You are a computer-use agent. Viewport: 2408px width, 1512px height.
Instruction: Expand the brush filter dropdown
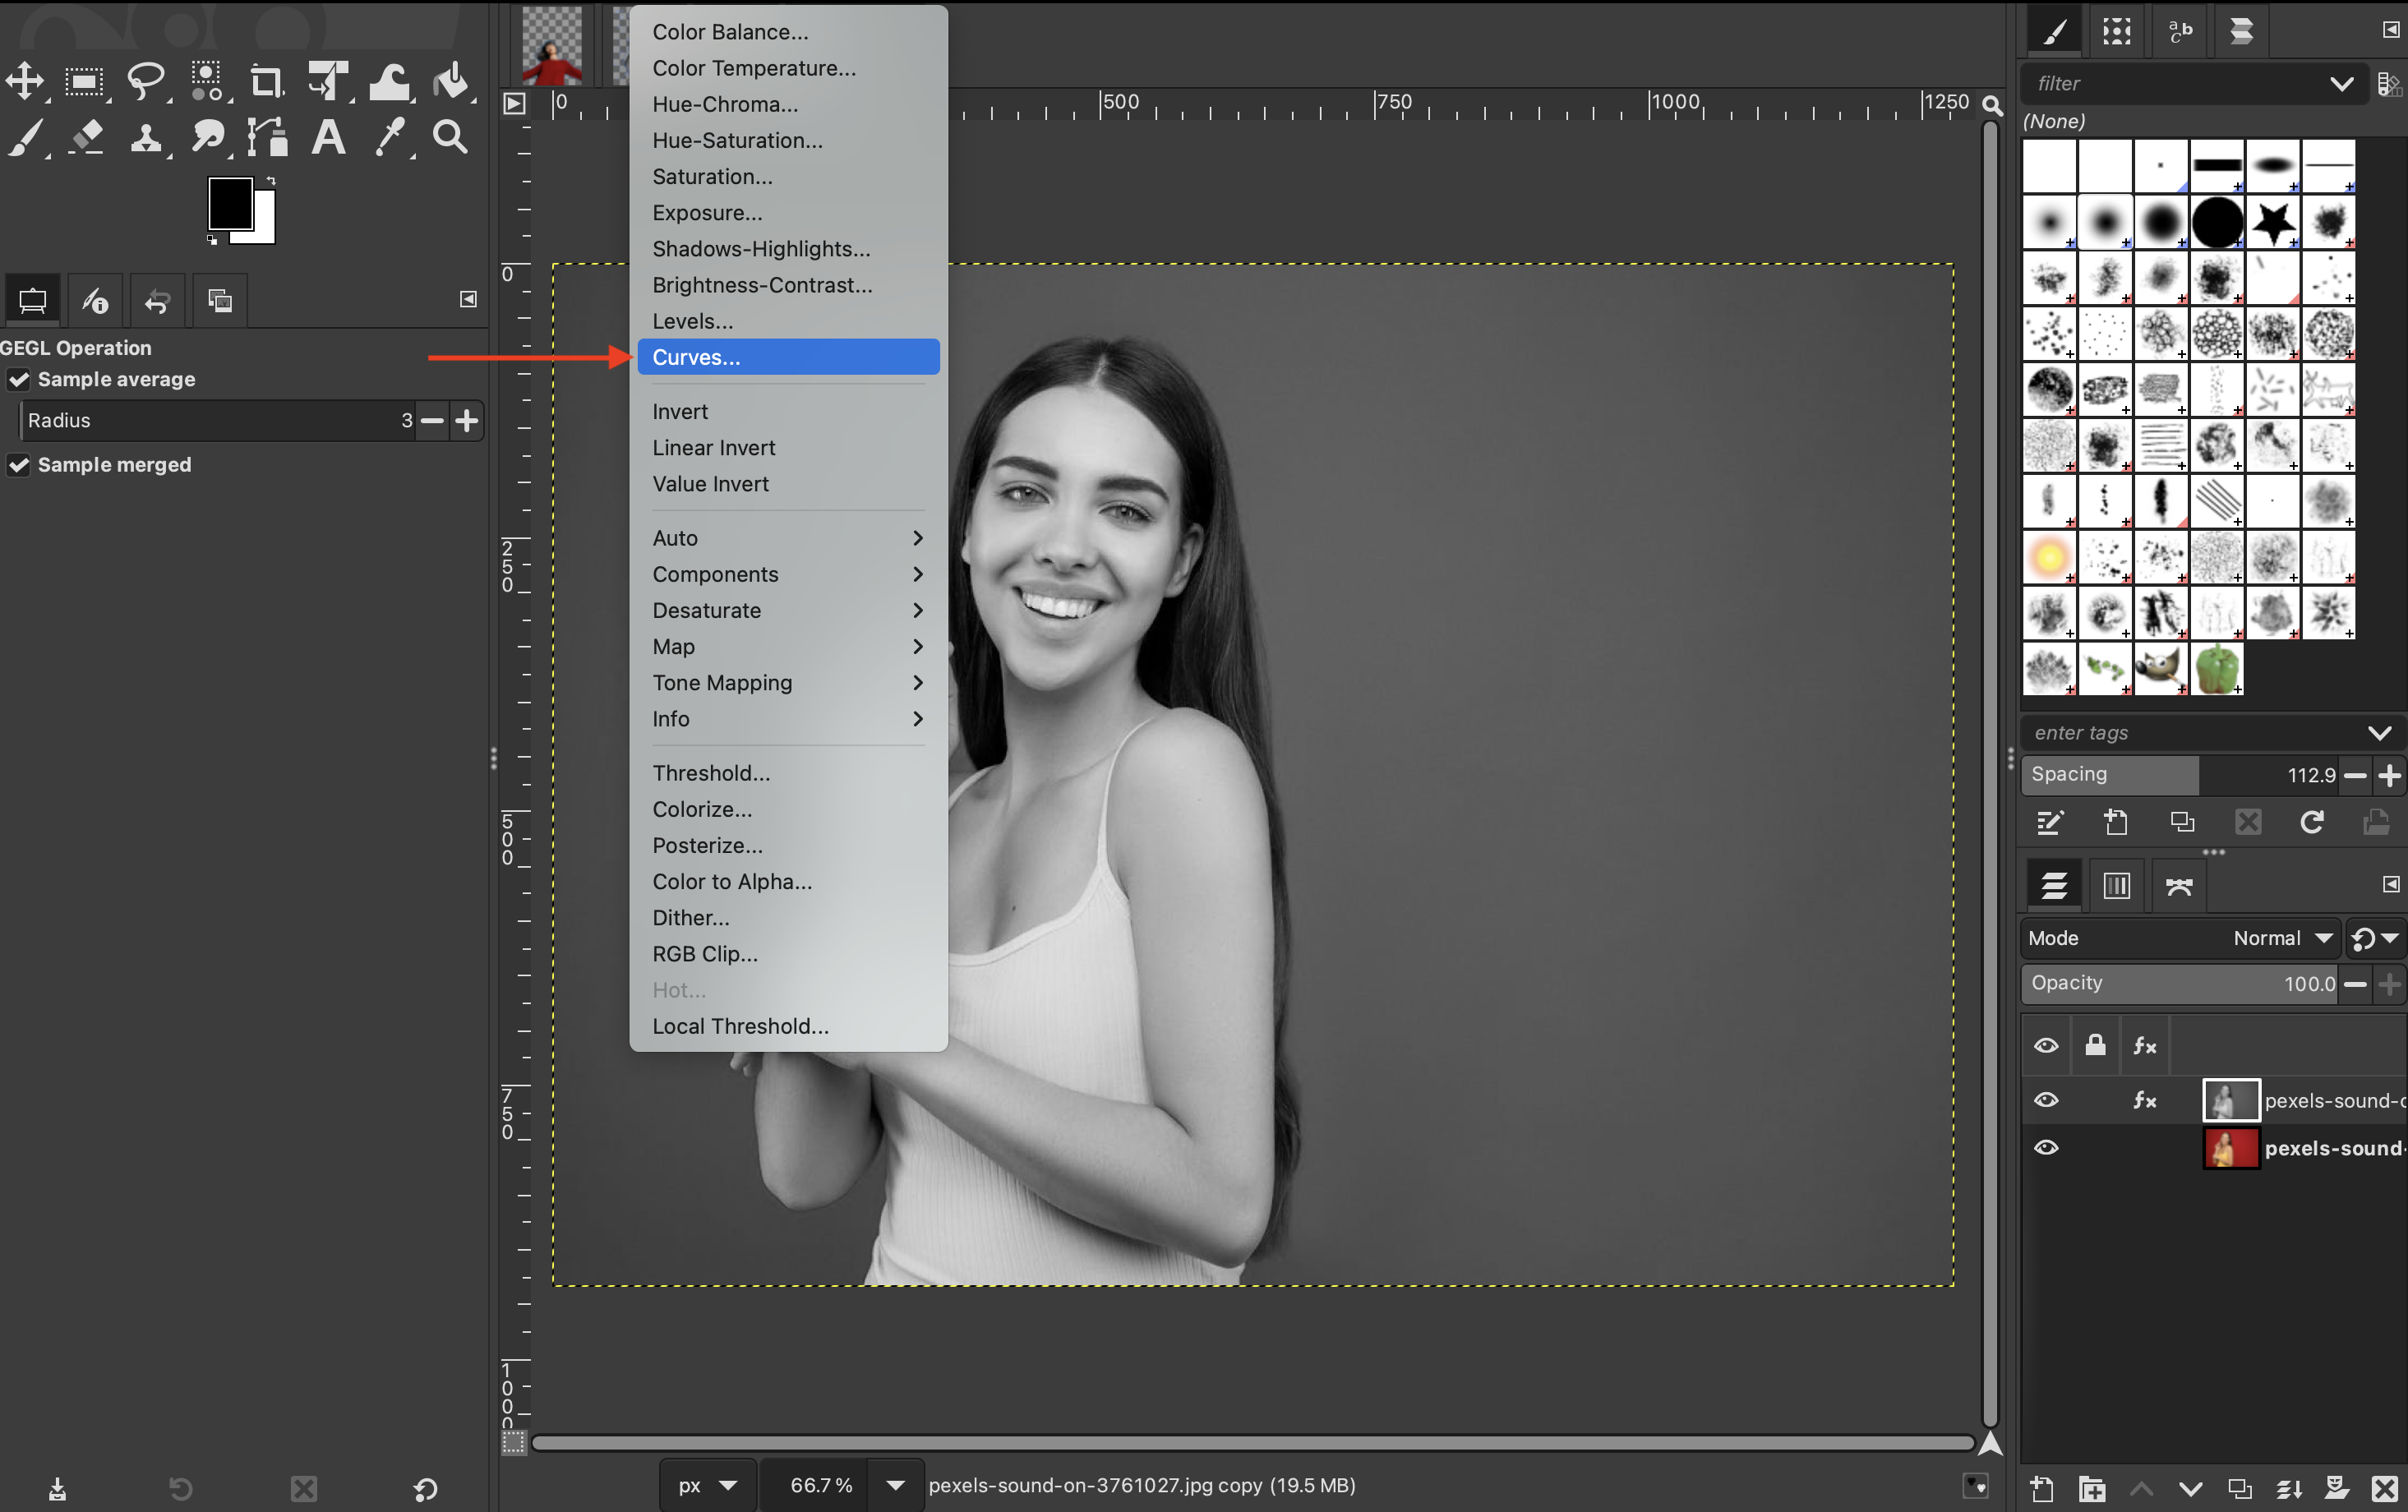(2341, 83)
